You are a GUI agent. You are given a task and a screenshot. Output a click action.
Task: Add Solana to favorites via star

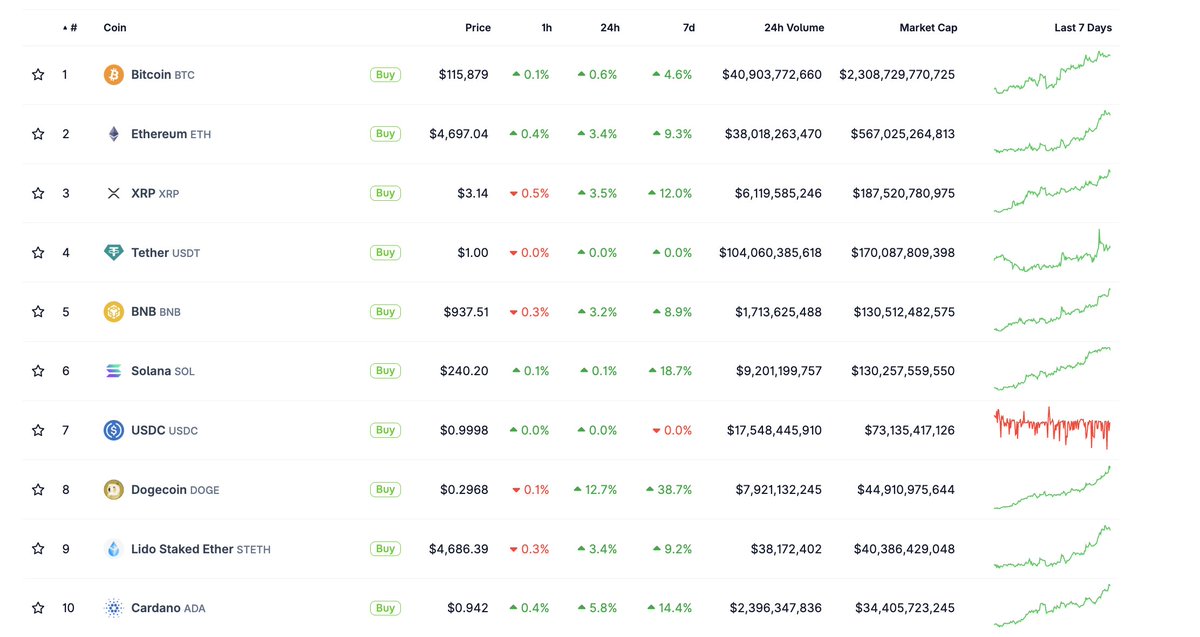(x=38, y=371)
